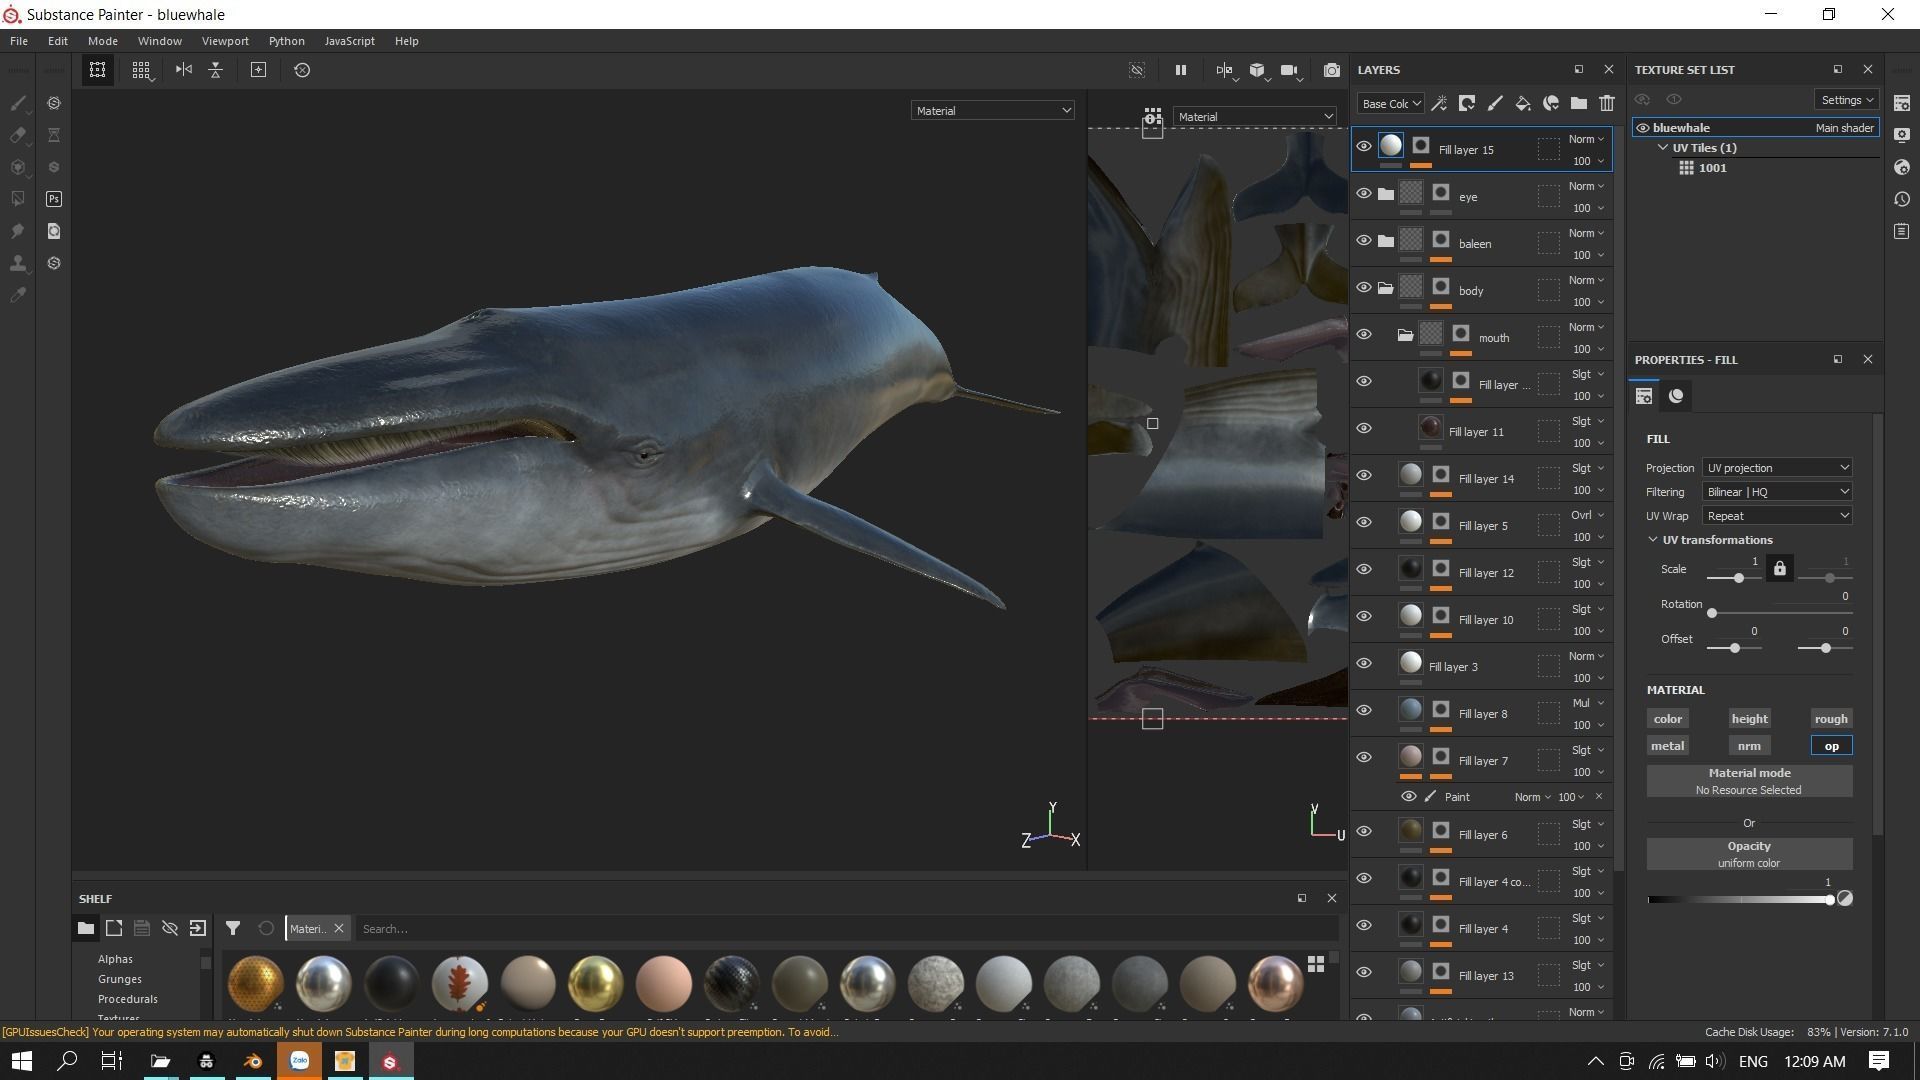
Task: Select the Polygon fill tool
Action: (x=18, y=199)
